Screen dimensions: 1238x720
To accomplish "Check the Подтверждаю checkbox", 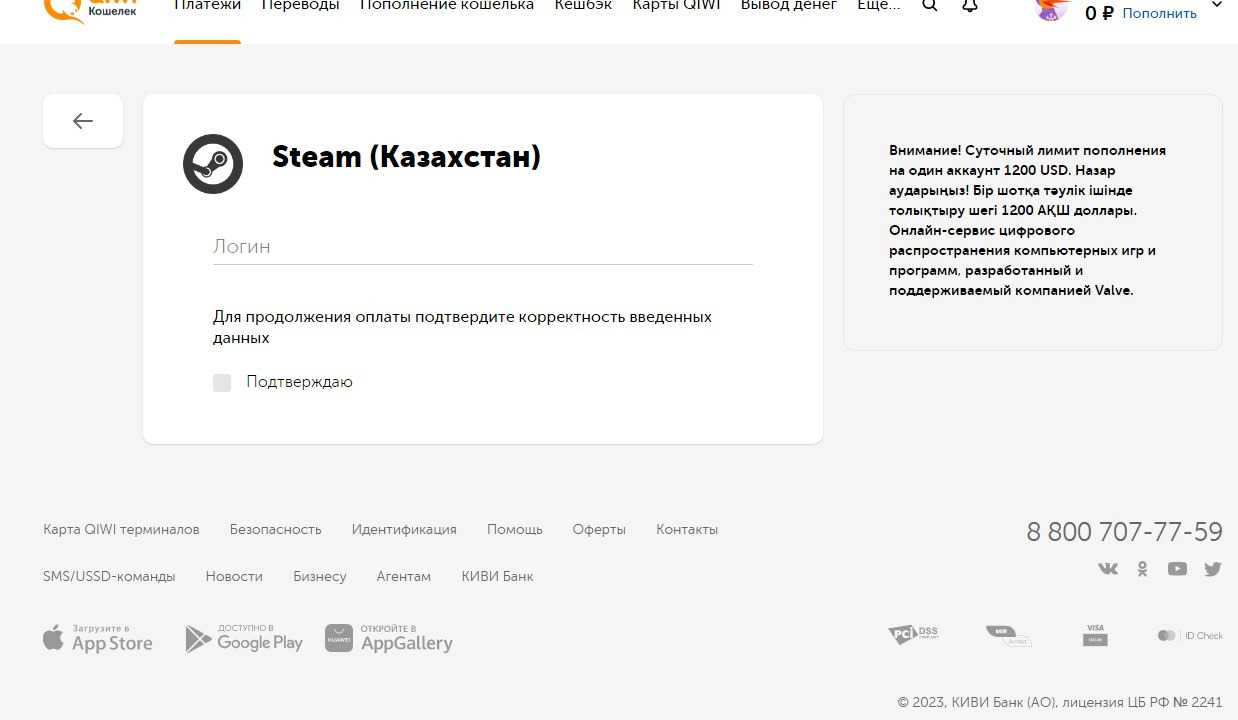I will 222,383.
